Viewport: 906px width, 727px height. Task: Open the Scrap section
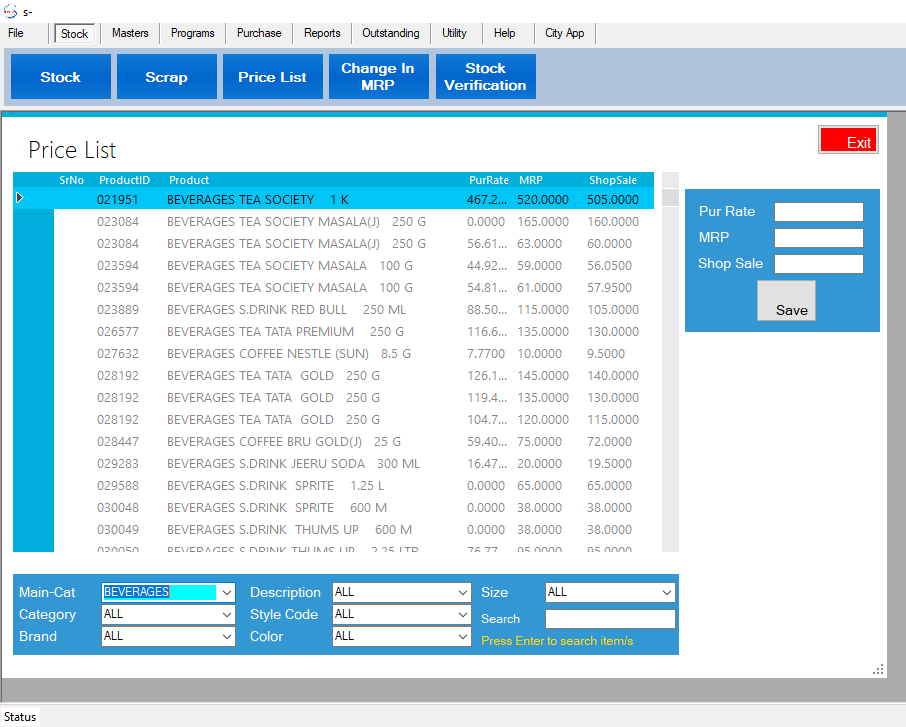pyautogui.click(x=166, y=77)
